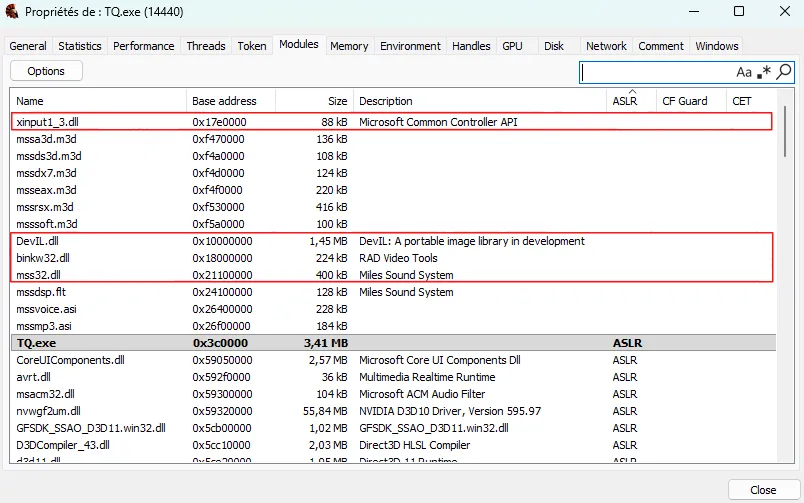804x503 pixels.
Task: Click the RAD Video Tools description
Action: click(x=398, y=258)
